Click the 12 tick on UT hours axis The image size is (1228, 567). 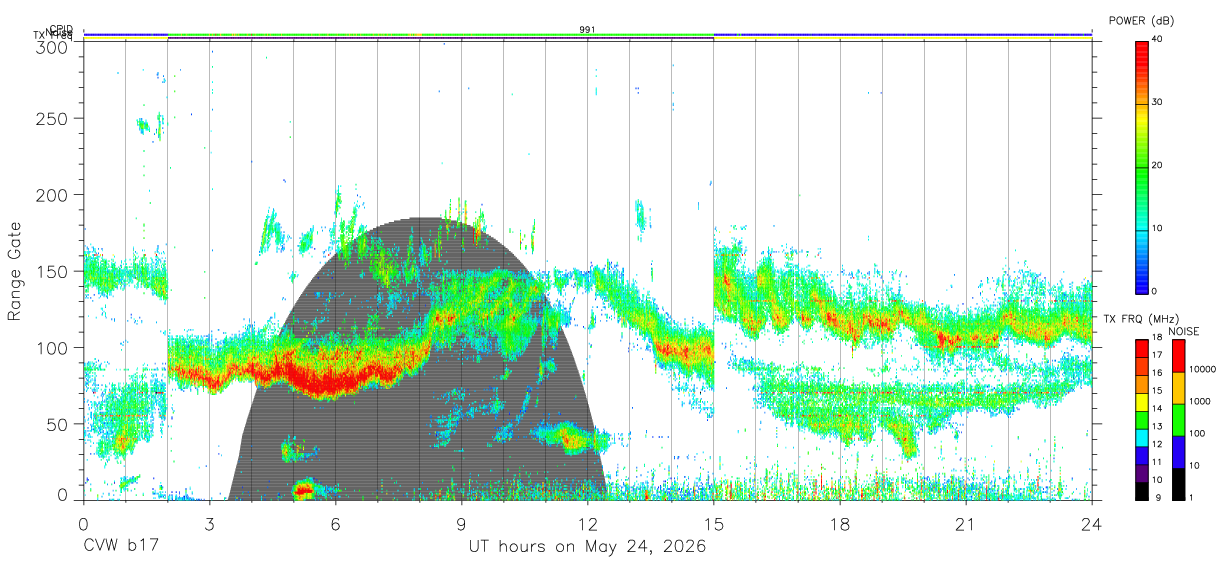click(587, 524)
